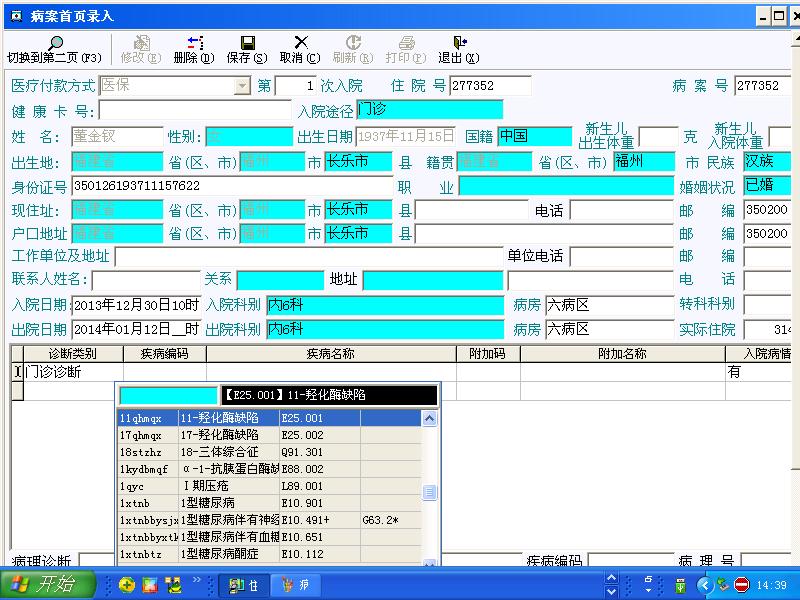Switch to second page via magnifier icon
The height and width of the screenshot is (600, 800).
[56, 43]
